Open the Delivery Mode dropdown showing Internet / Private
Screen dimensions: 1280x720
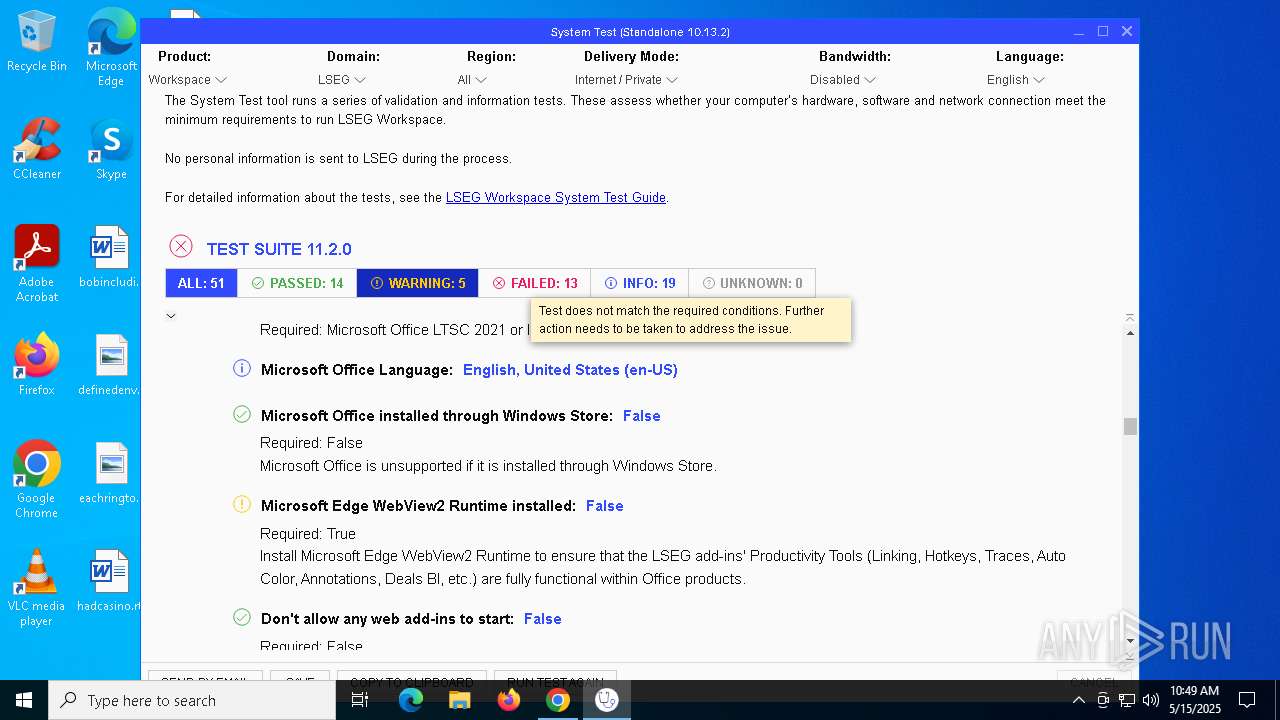(626, 80)
